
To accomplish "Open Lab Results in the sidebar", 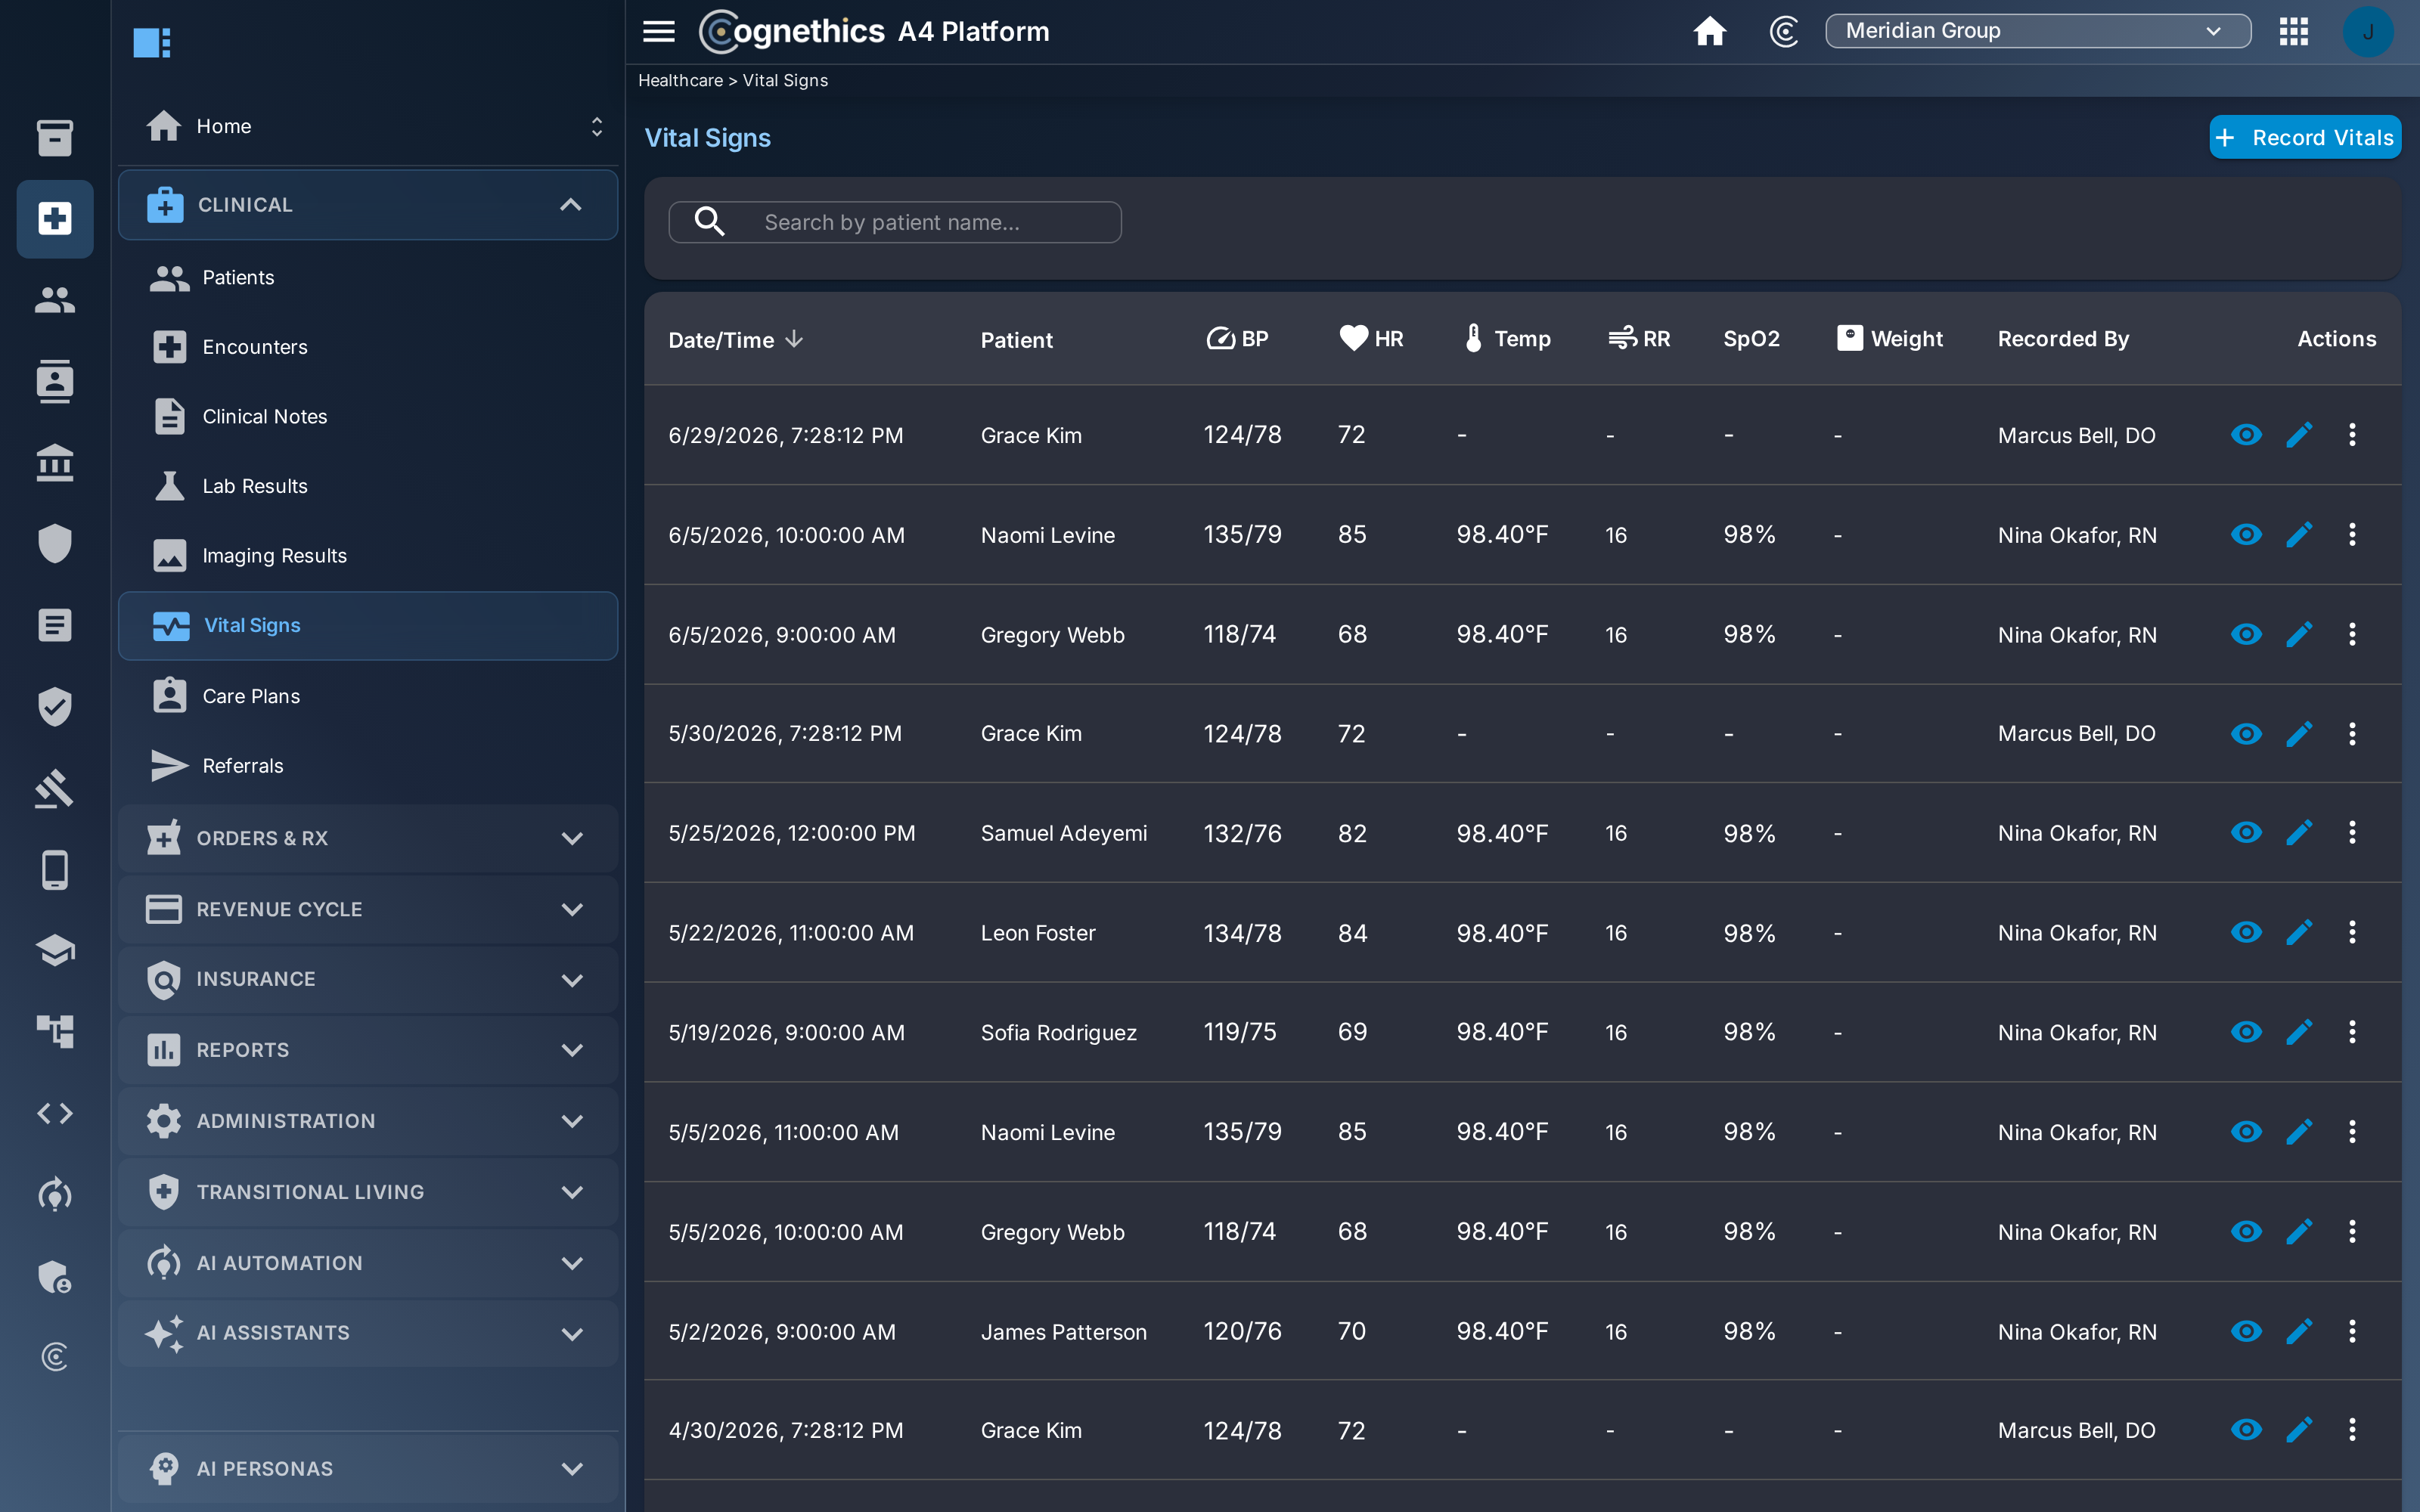I will (255, 486).
